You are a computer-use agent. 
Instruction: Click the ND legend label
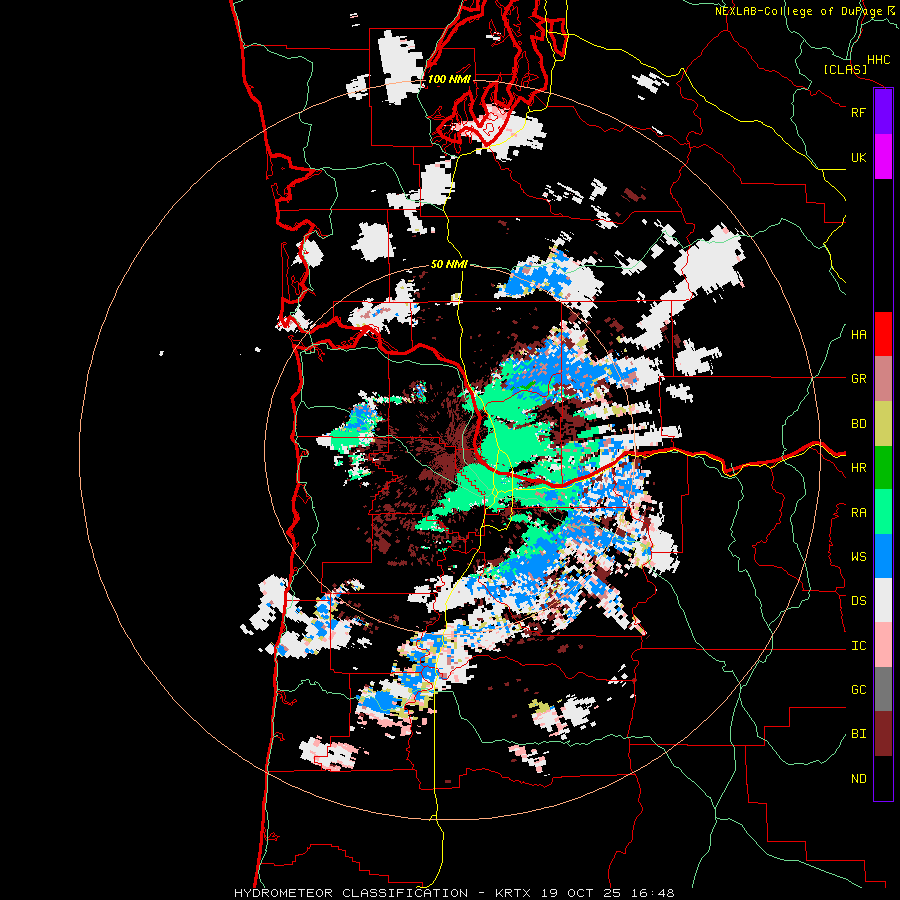pyautogui.click(x=858, y=779)
